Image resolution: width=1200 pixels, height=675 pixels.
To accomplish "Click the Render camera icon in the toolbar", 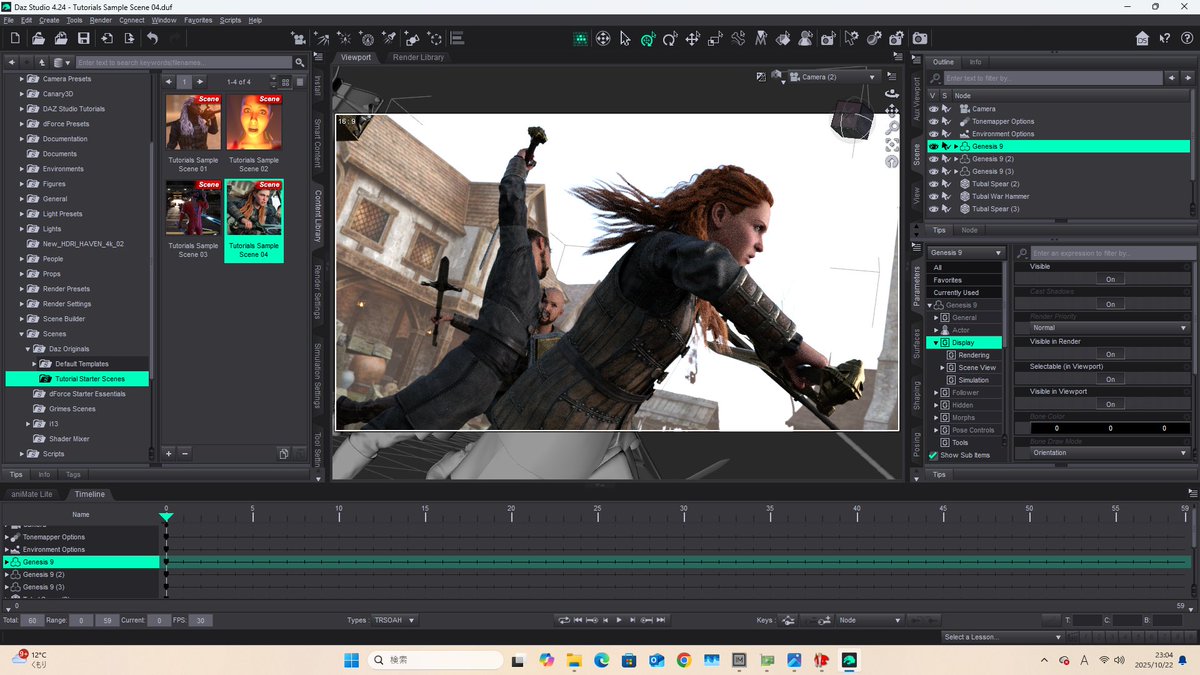I will [919, 39].
